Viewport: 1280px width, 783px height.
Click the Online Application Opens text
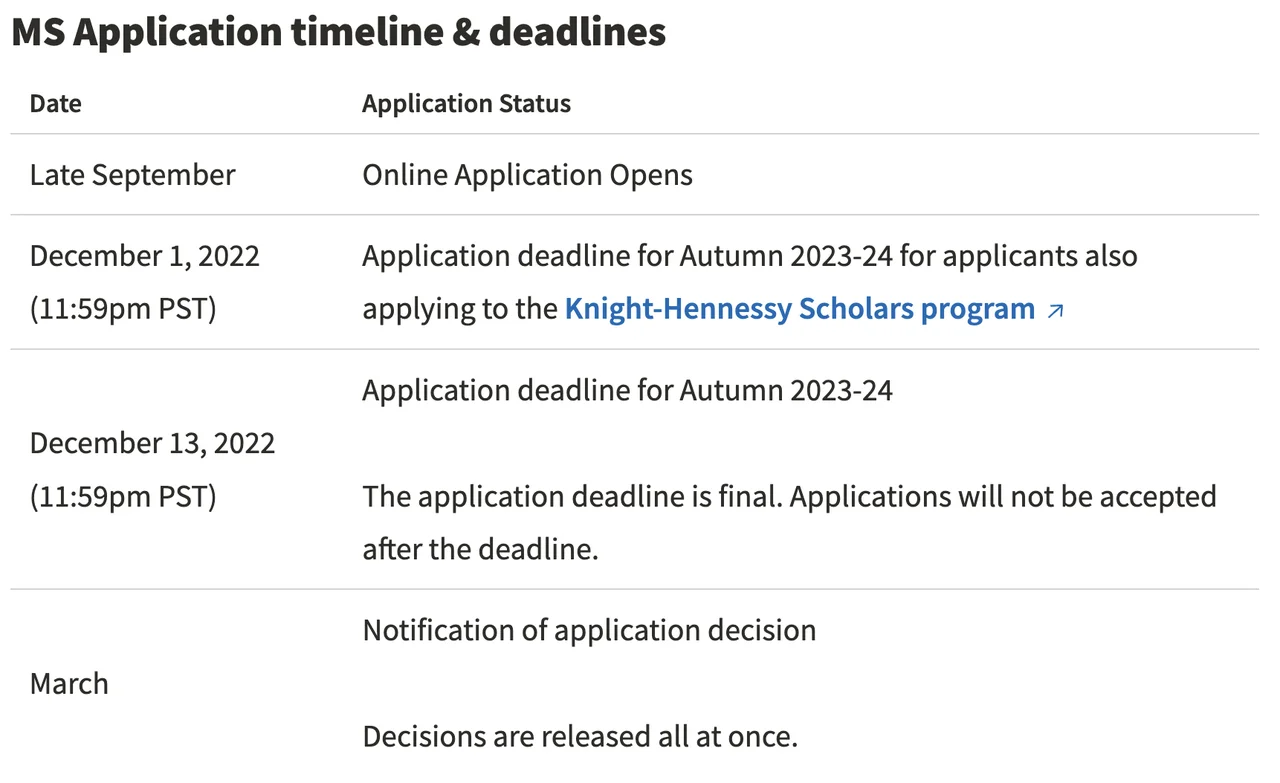[x=527, y=175]
